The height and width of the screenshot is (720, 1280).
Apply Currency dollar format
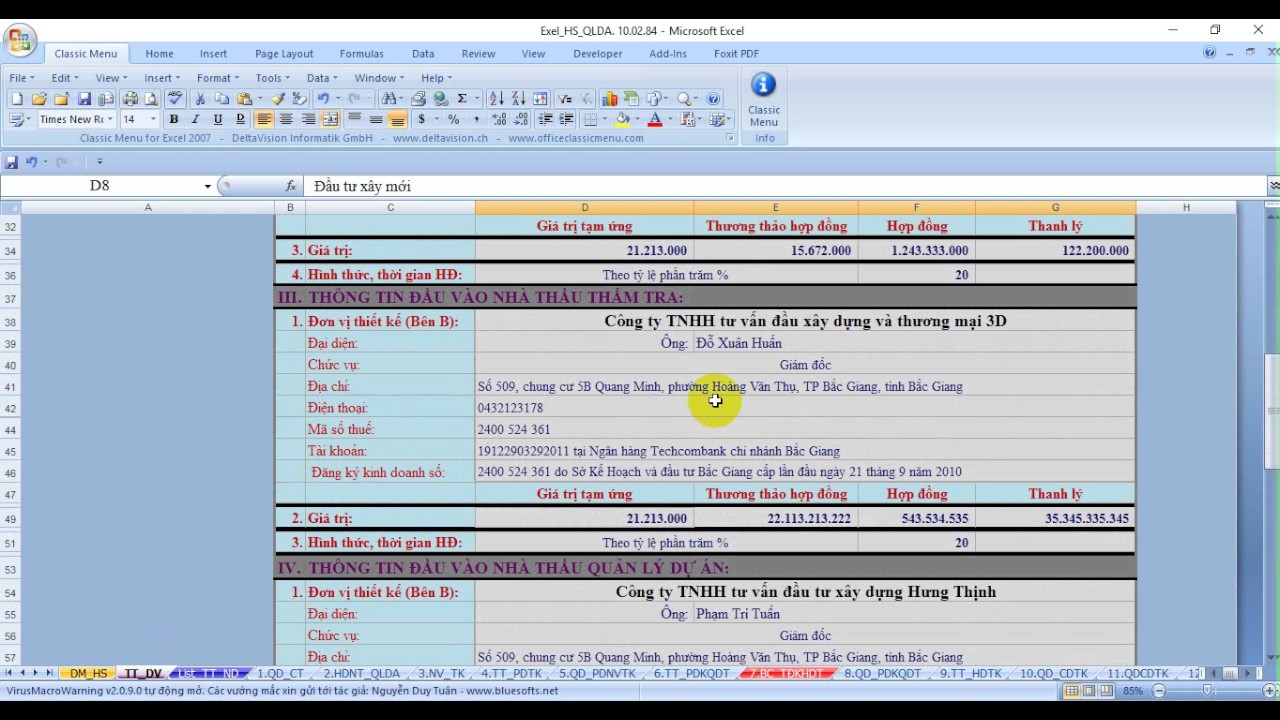pyautogui.click(x=422, y=119)
